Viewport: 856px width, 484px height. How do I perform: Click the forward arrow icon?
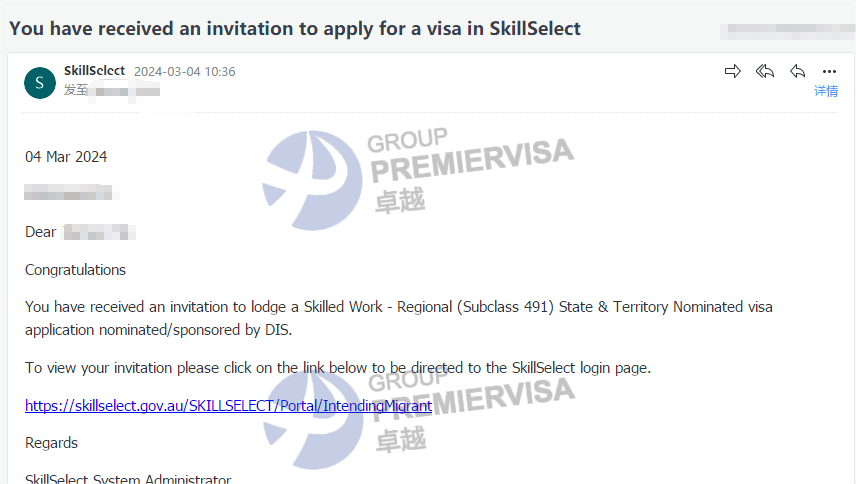(733, 71)
